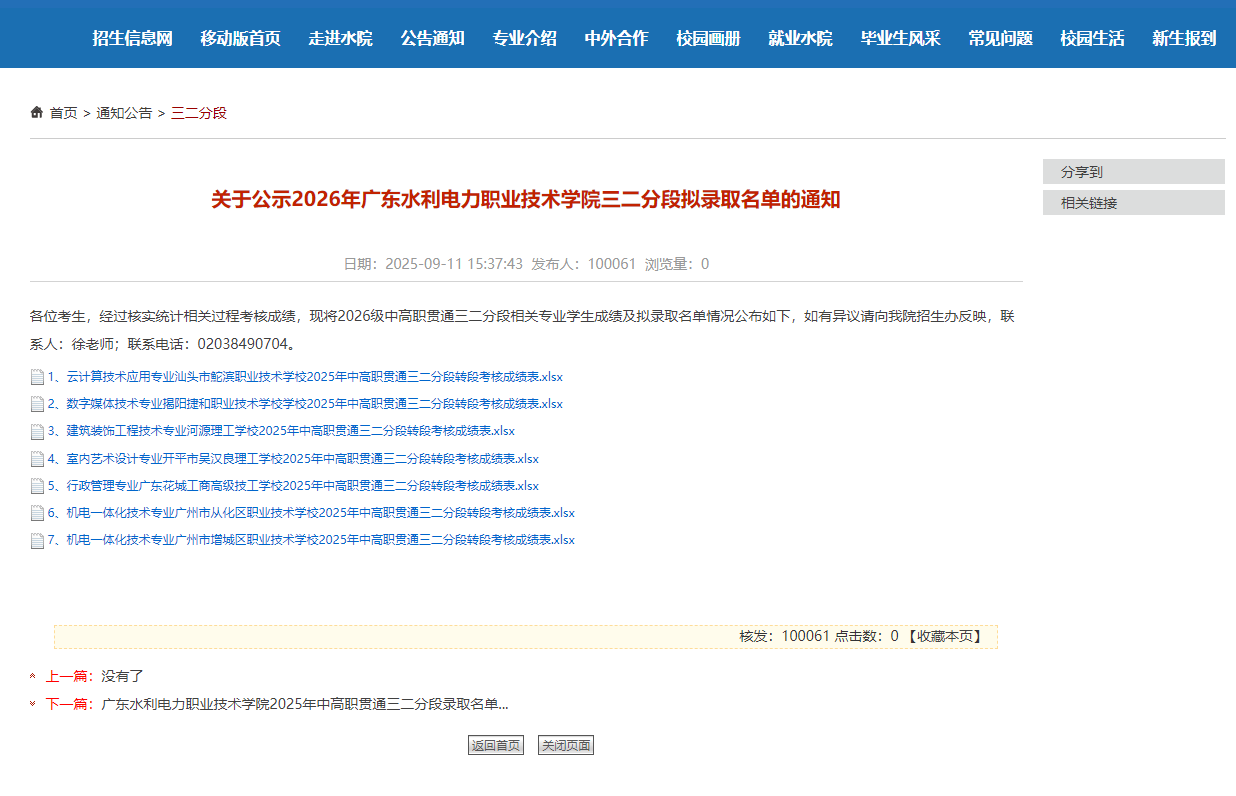Open the 公告通知 navigation menu

point(431,37)
